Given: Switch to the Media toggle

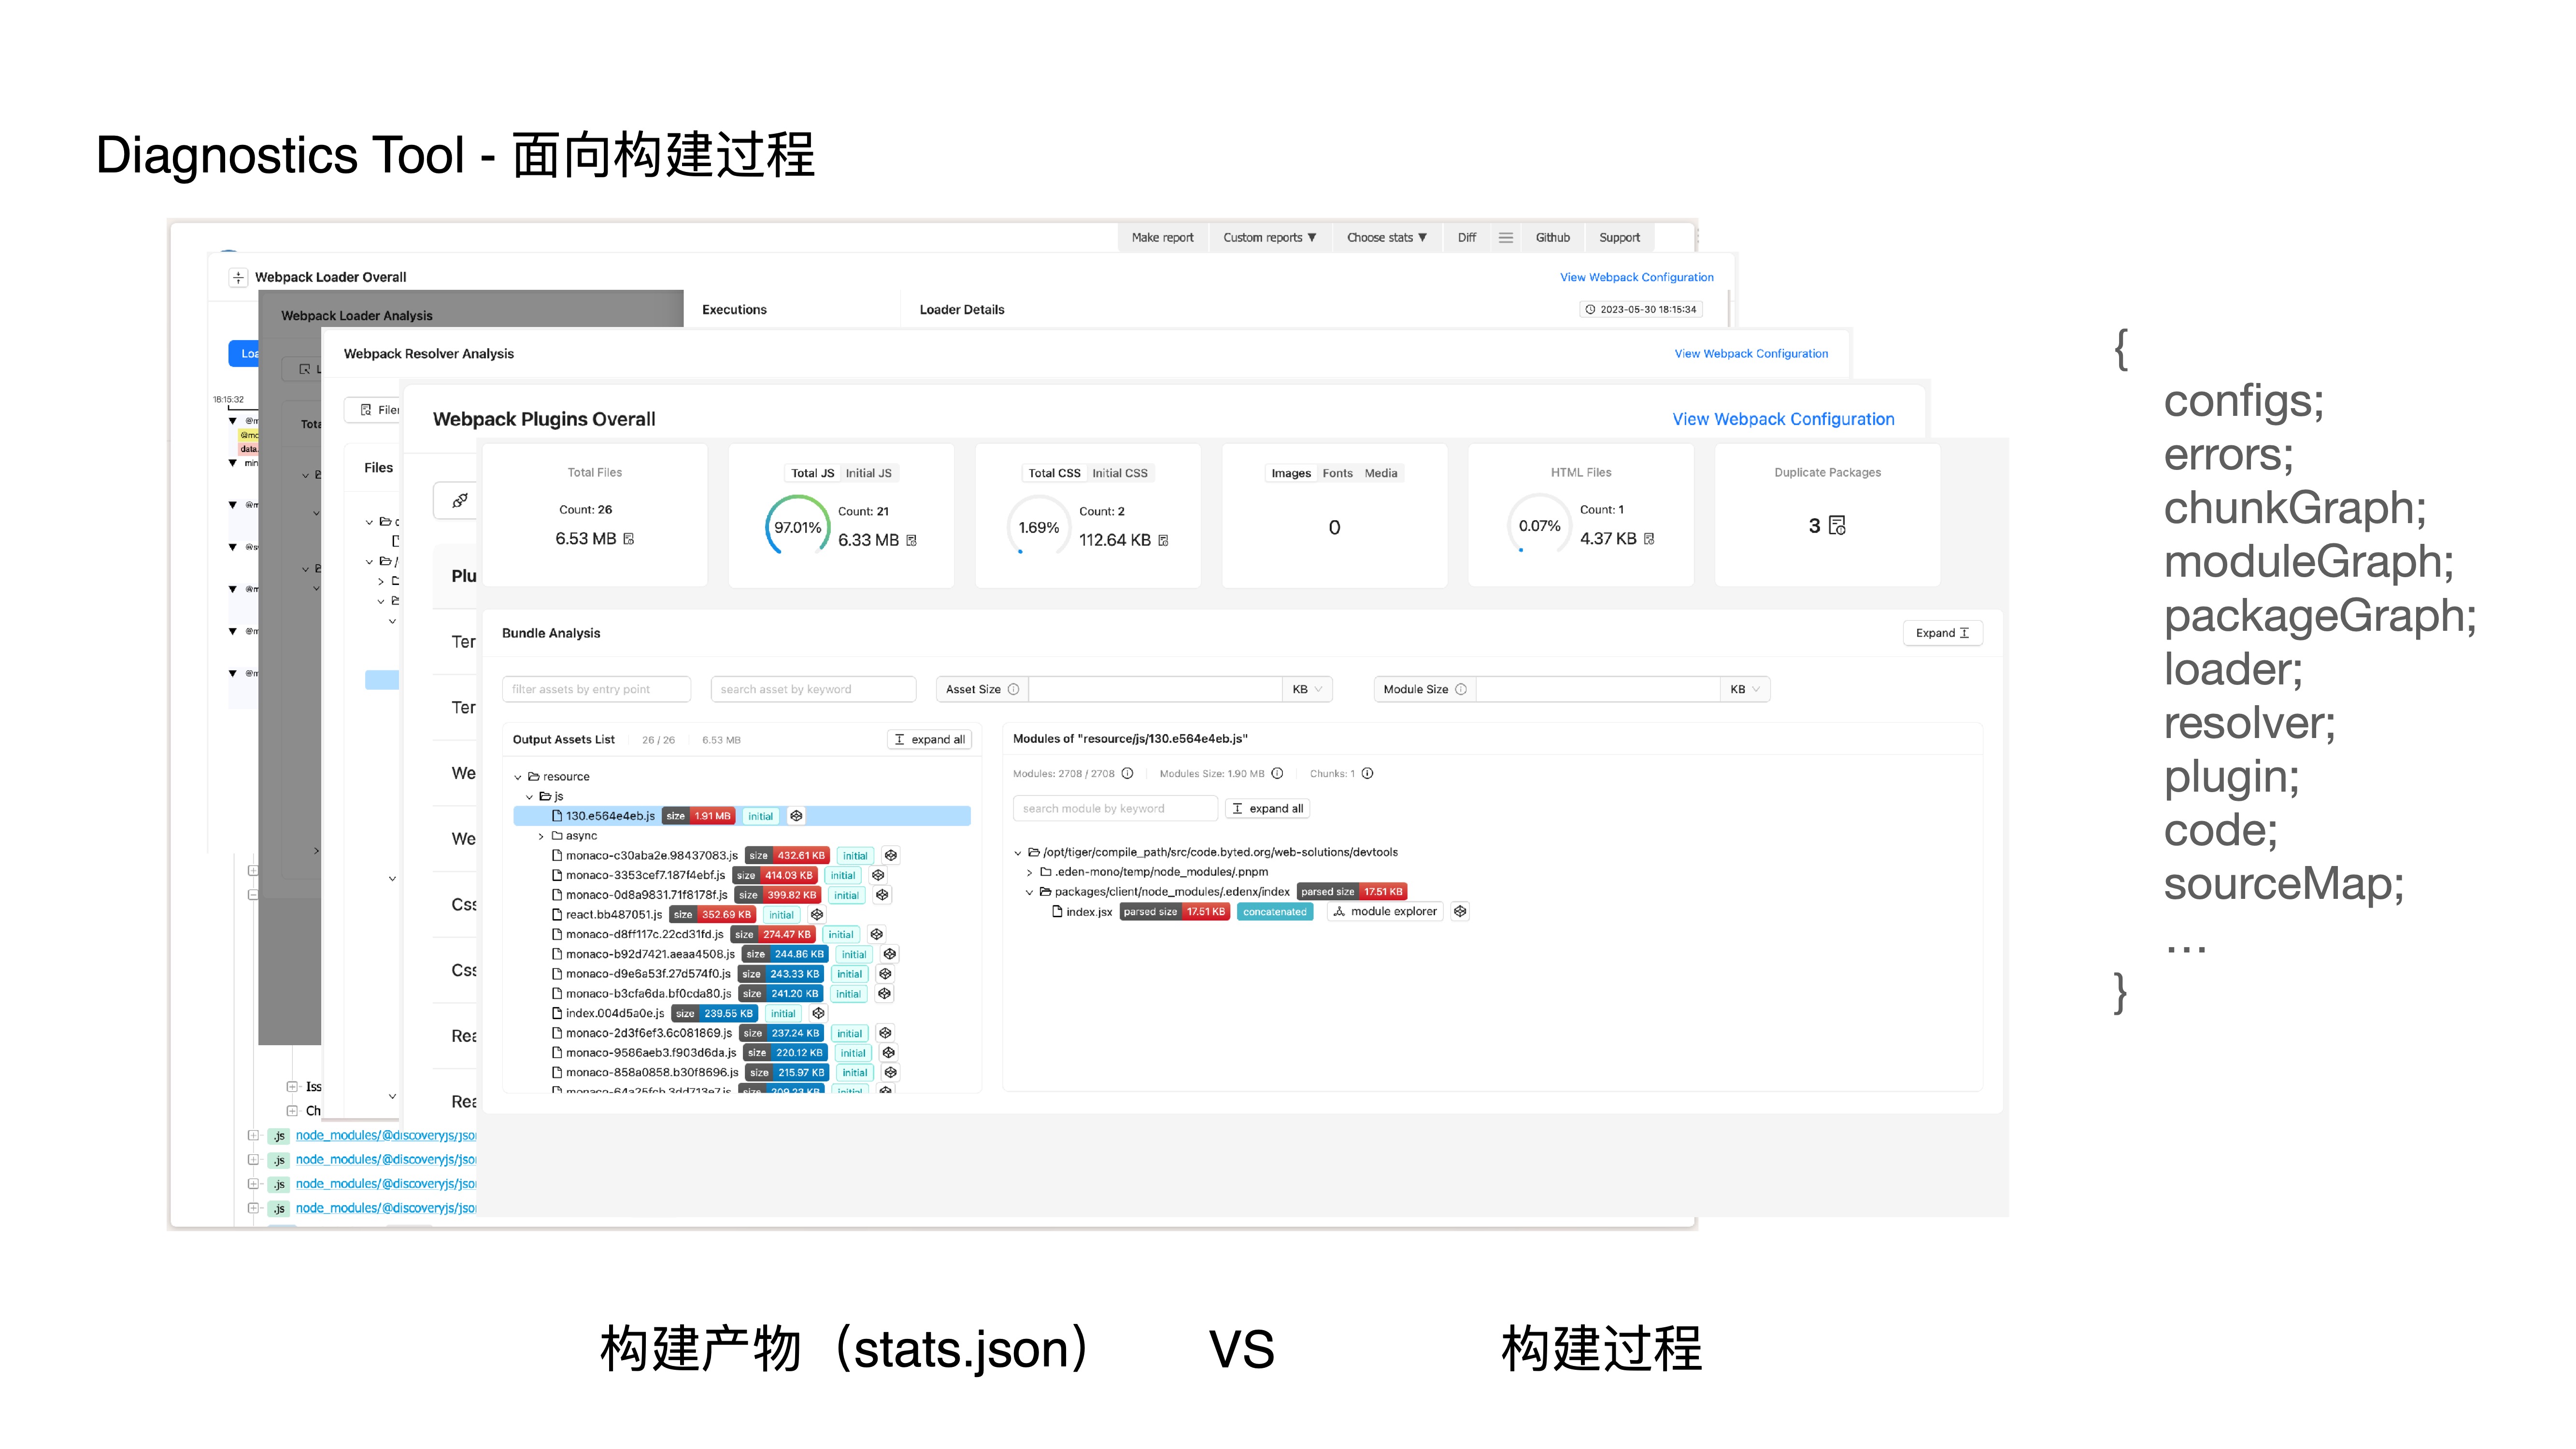Looking at the screenshot, I should [1381, 473].
